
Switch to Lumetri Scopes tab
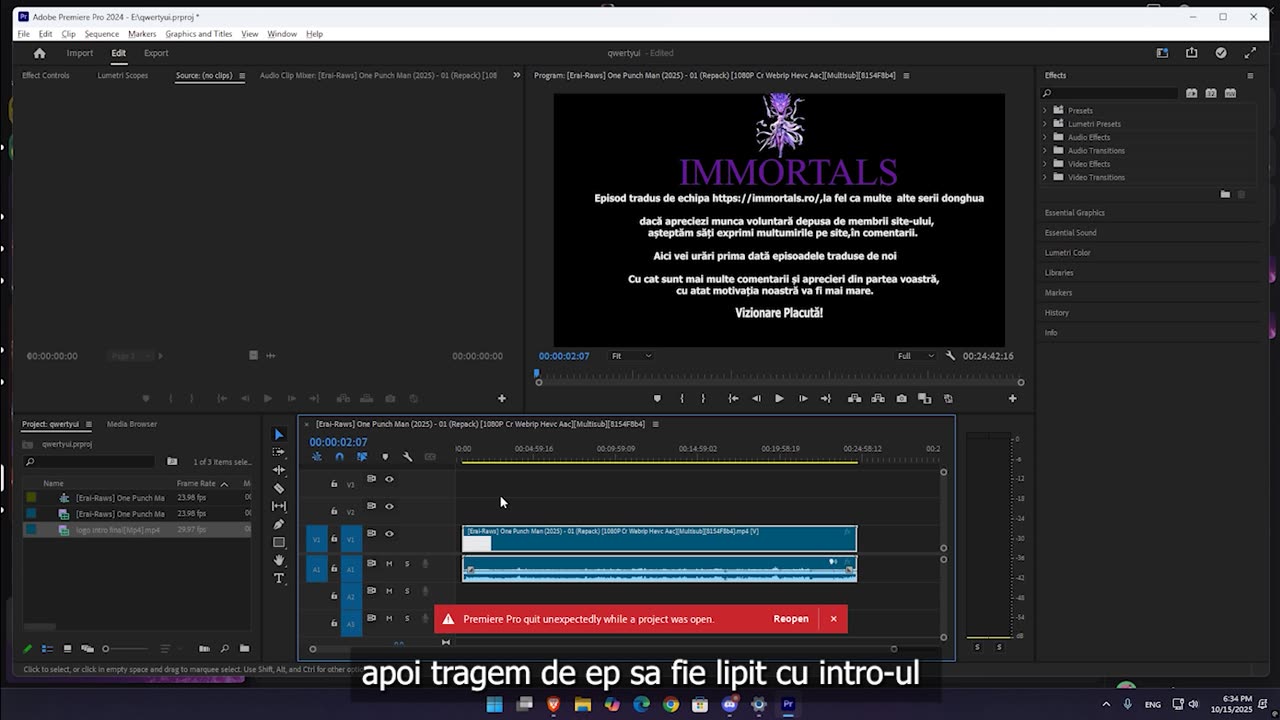[x=123, y=75]
